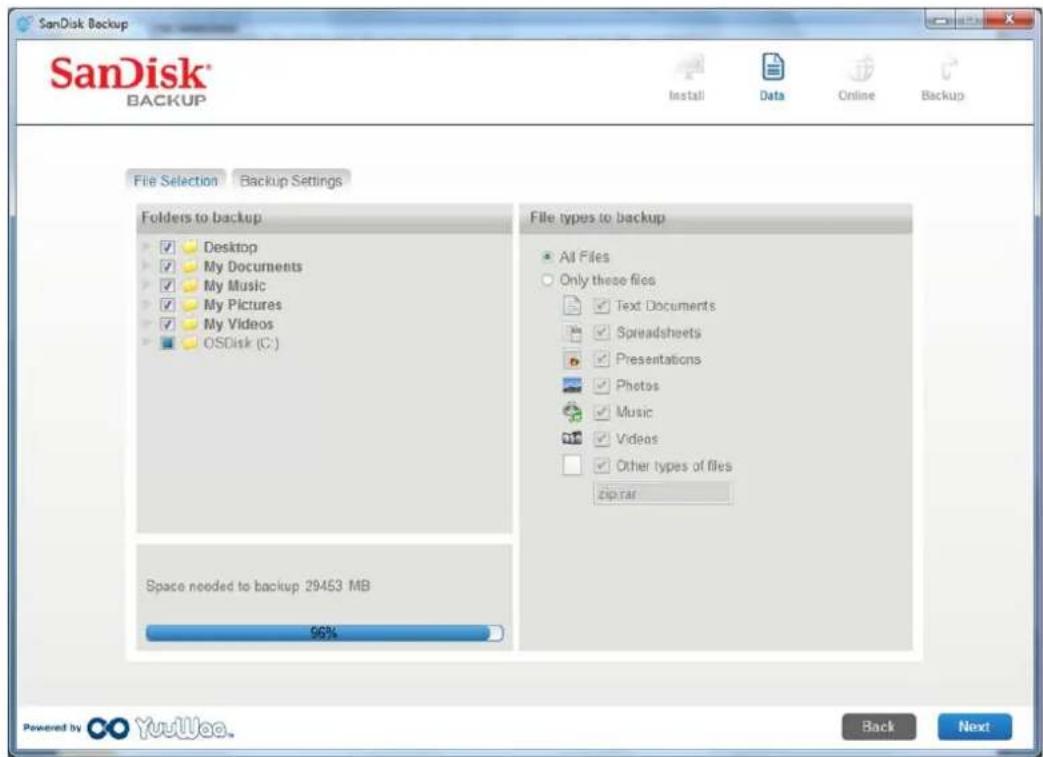Uncheck the My Pictures checkbox
The height and width of the screenshot is (757, 1043).
click(x=168, y=305)
